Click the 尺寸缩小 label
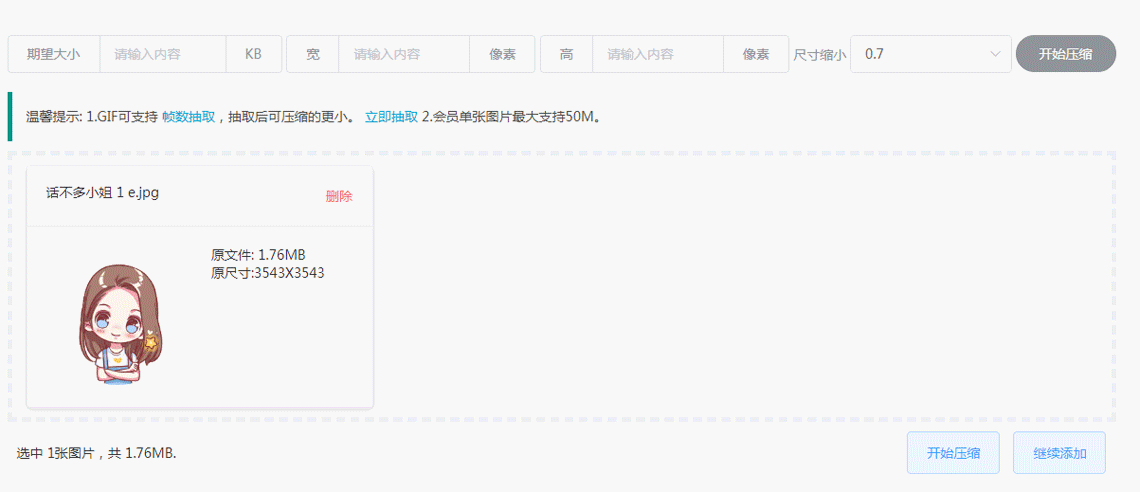Viewport: 1140px width, 492px height. click(819, 55)
